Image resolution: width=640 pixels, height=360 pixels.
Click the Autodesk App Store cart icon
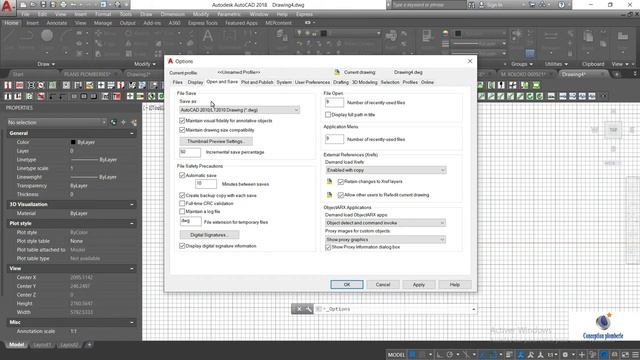(532, 5)
